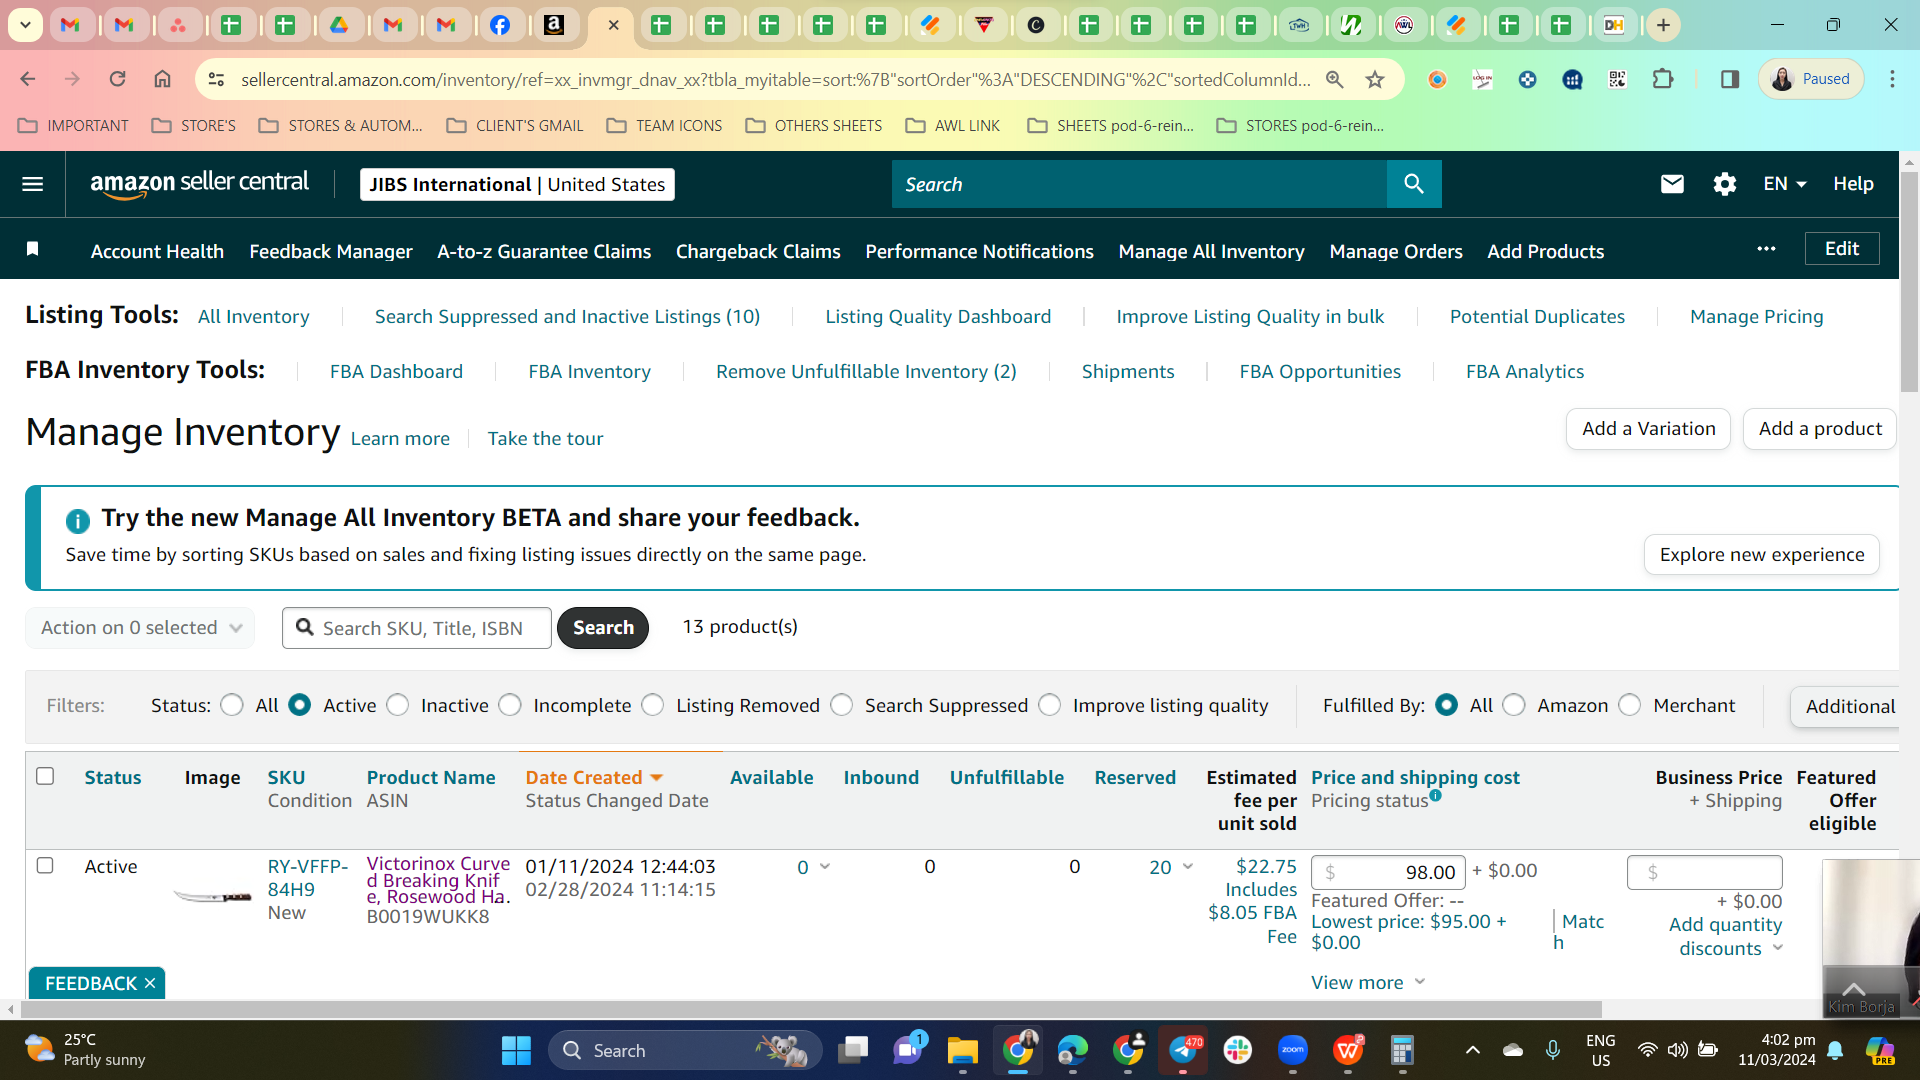Select the header select-all checkbox
This screenshot has height=1080, width=1920.
(45, 777)
